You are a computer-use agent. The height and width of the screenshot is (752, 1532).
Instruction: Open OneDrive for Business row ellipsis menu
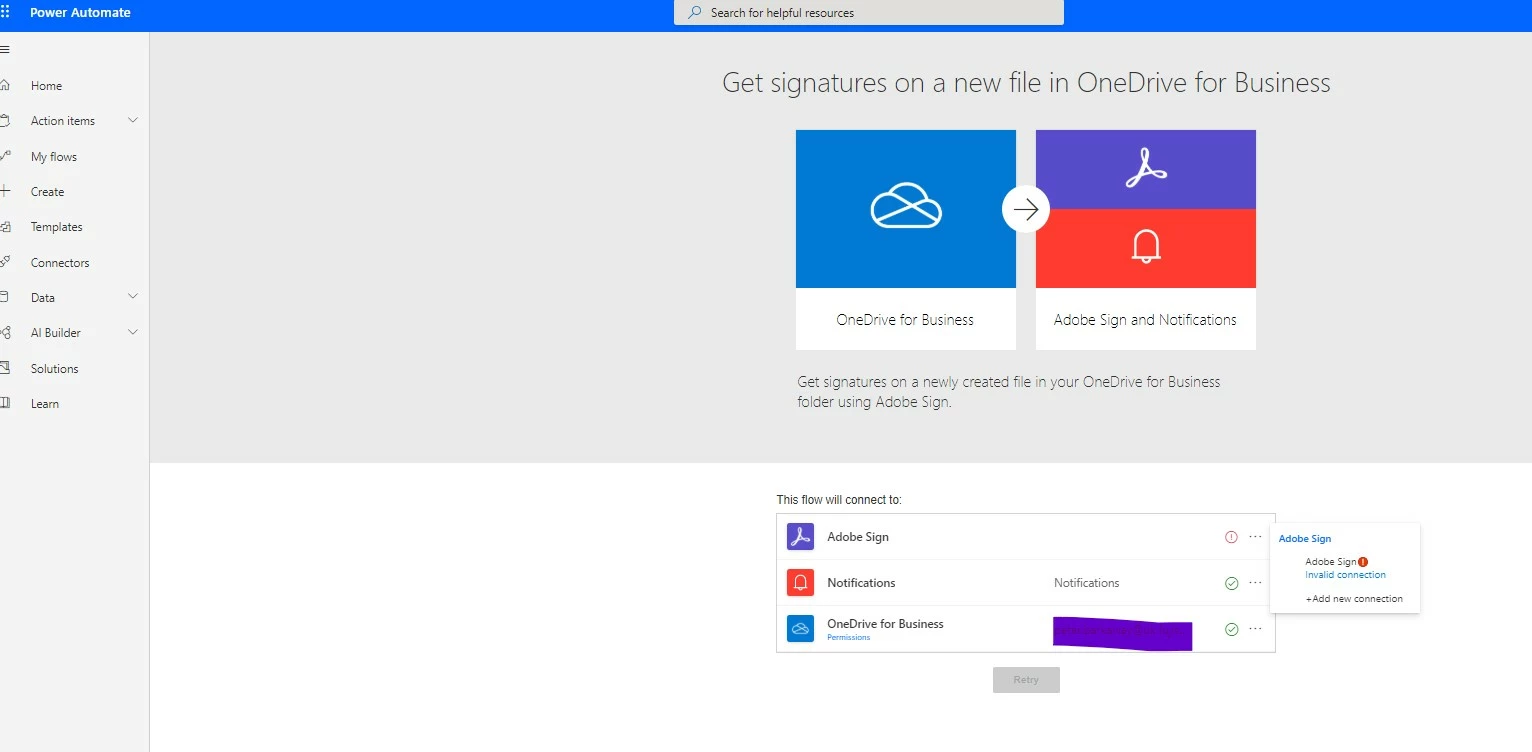[1255, 629]
